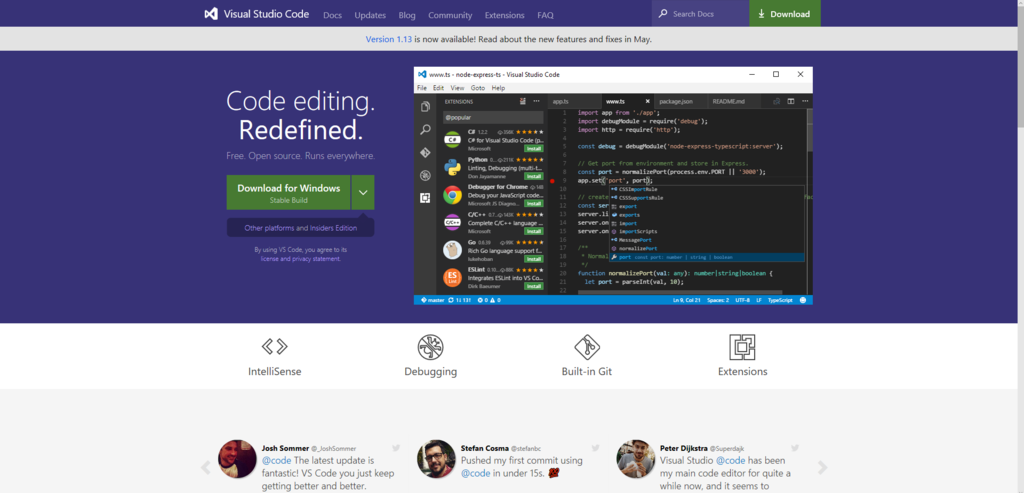This screenshot has height=493, width=1024.
Task: Go to Updates in the top navigation
Action: click(x=370, y=15)
